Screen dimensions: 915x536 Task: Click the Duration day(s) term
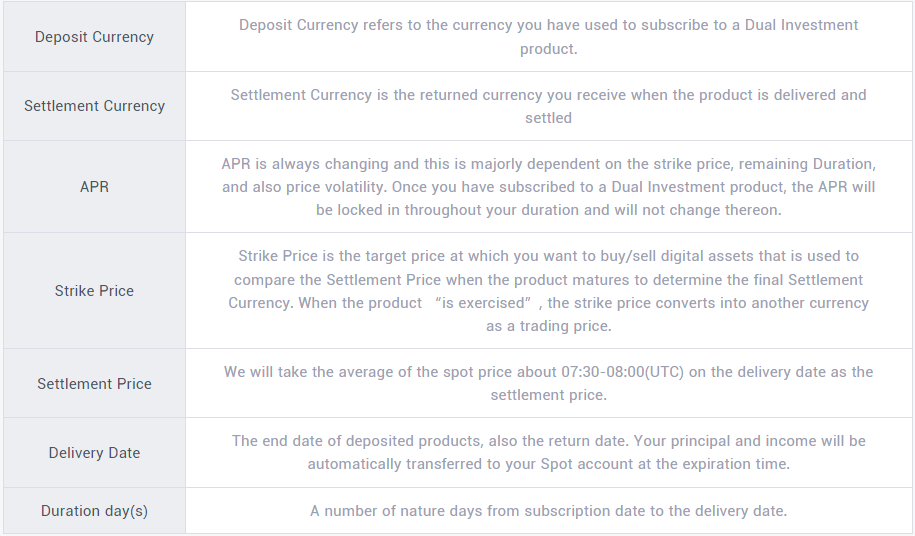[x=94, y=511]
